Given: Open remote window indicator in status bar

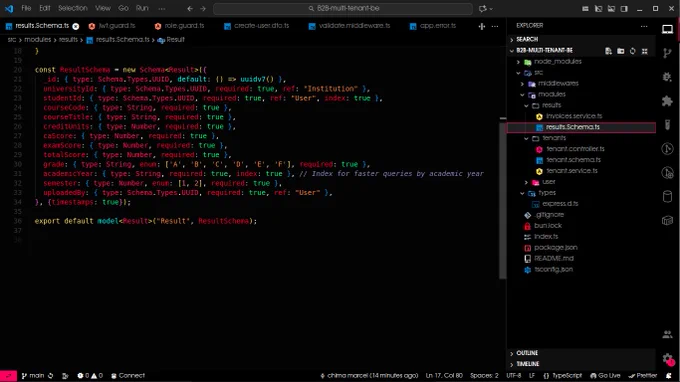Looking at the screenshot, I should [8, 375].
